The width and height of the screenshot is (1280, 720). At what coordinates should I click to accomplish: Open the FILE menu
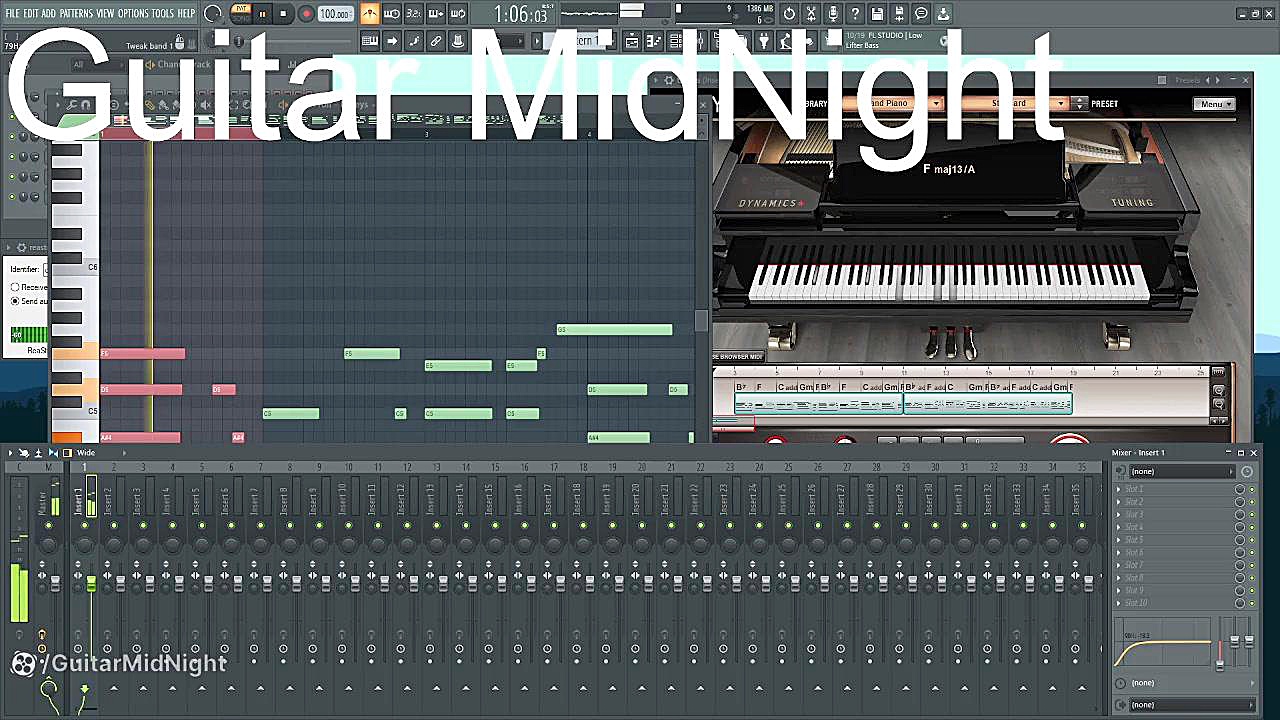(13, 14)
